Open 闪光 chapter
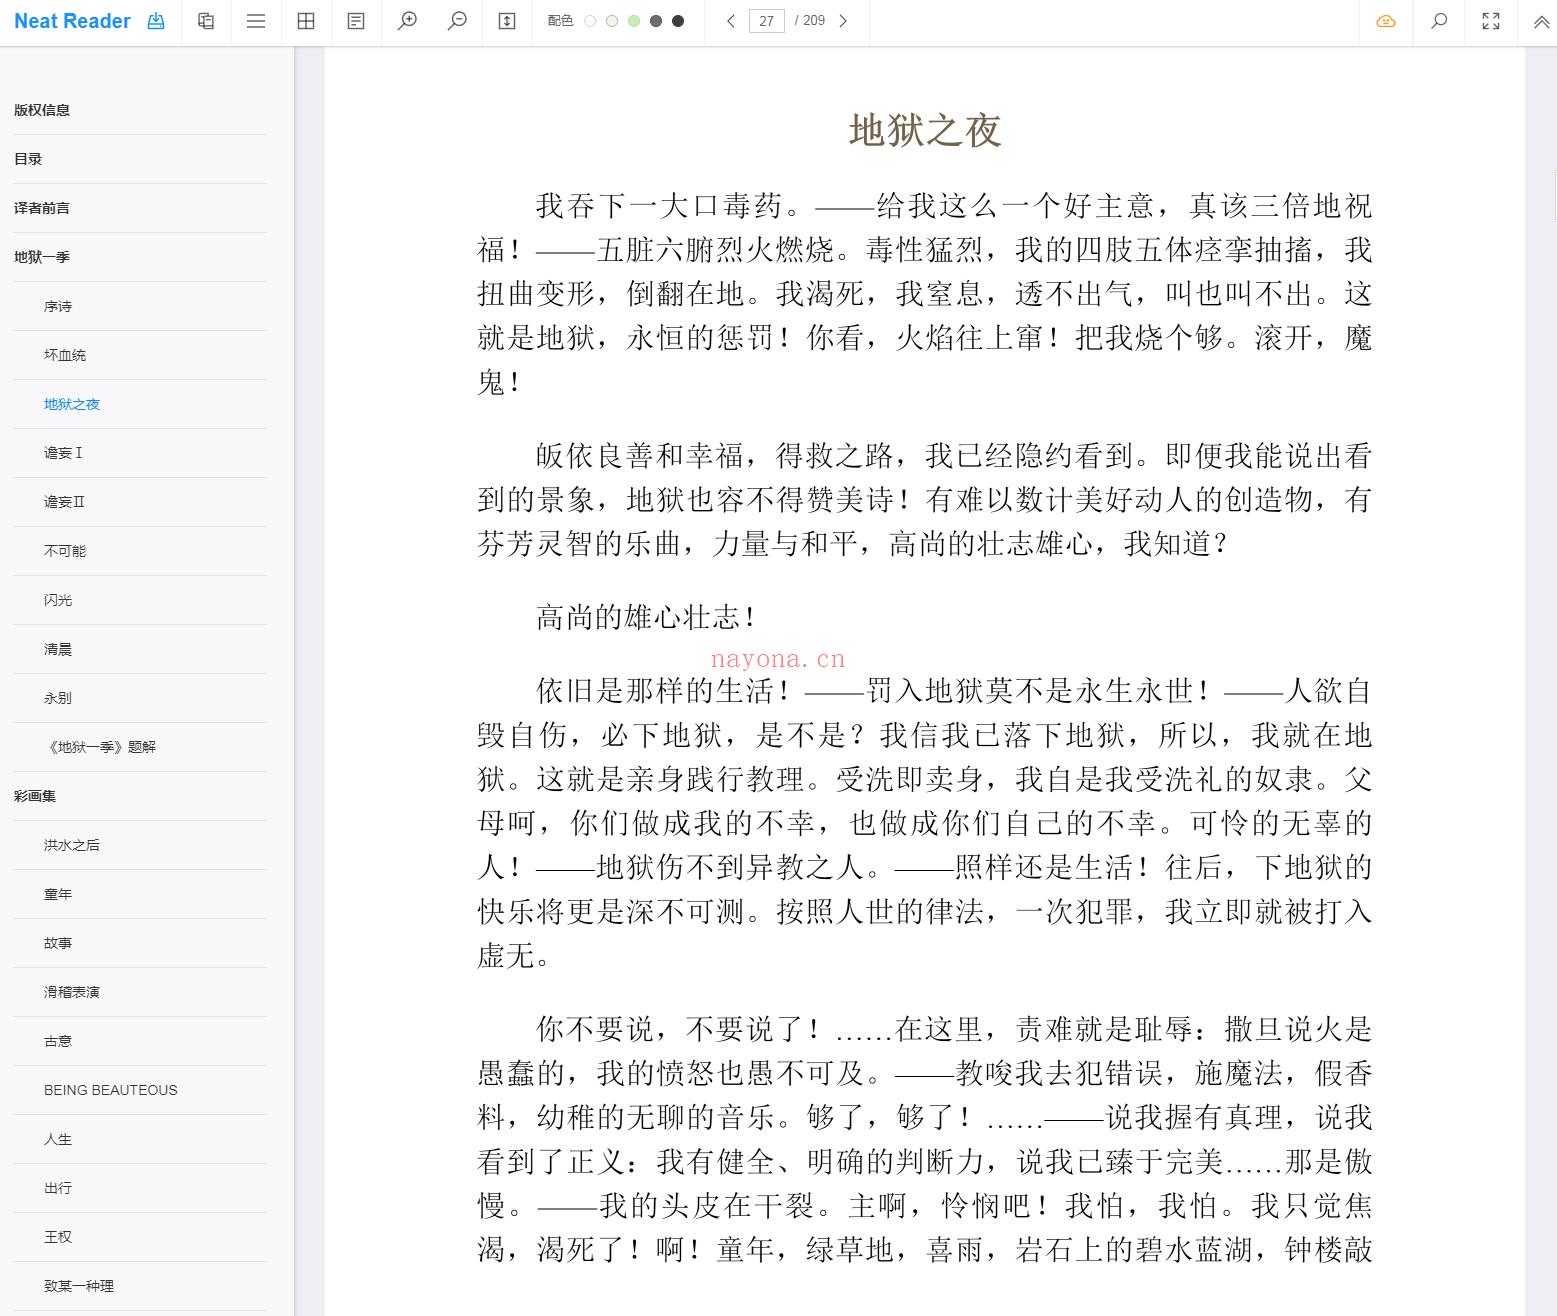1557x1316 pixels. (58, 600)
